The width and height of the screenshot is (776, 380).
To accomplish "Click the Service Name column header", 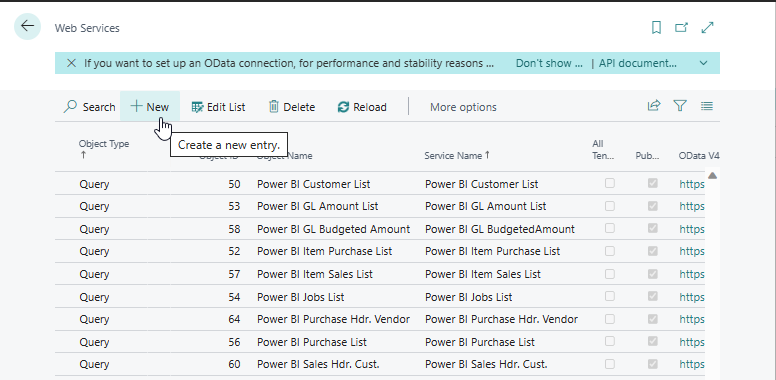I will (457, 155).
